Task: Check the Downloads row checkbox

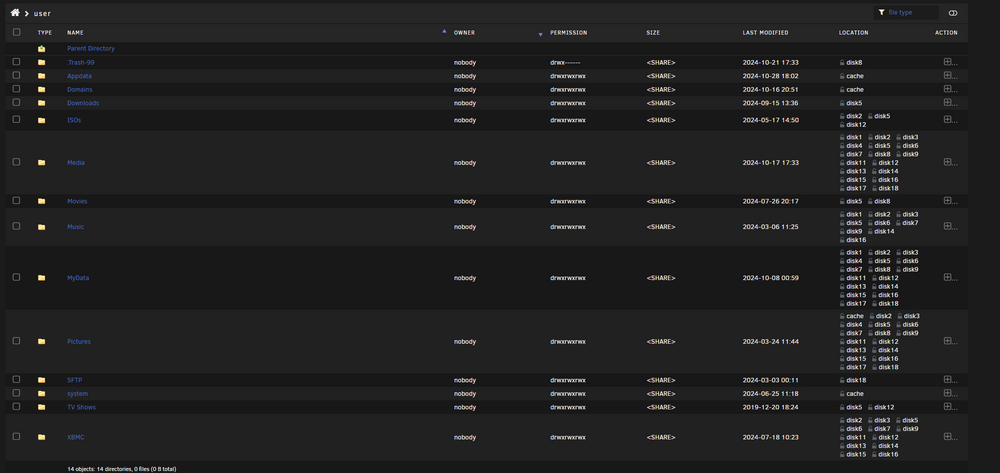Action: click(x=17, y=103)
